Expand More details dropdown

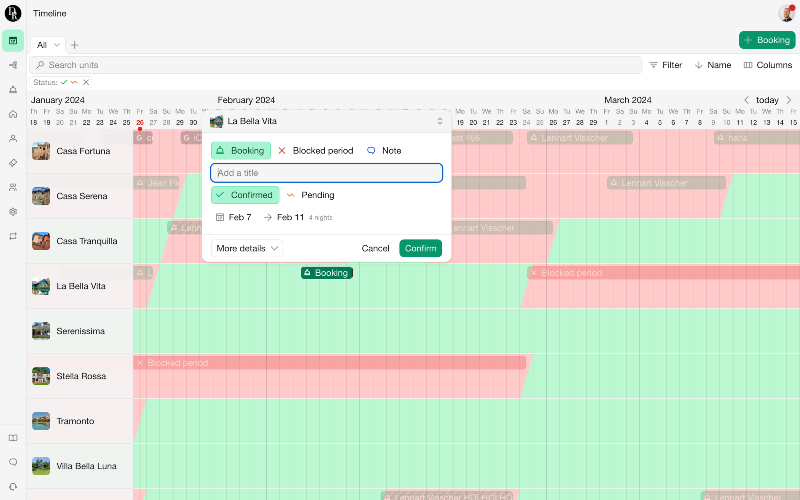point(247,248)
